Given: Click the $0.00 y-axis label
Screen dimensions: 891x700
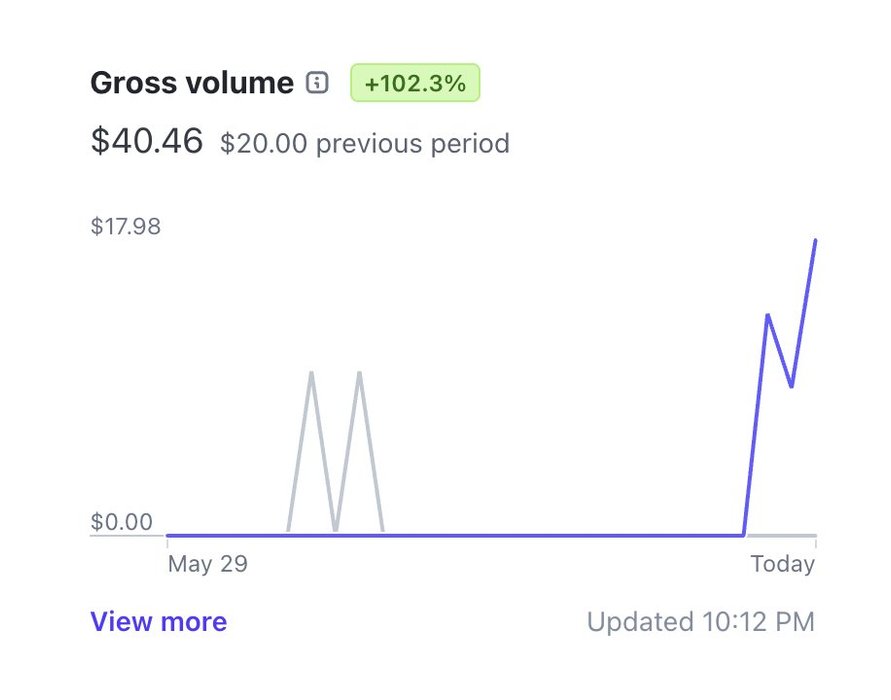Looking at the screenshot, I should pyautogui.click(x=122, y=522).
